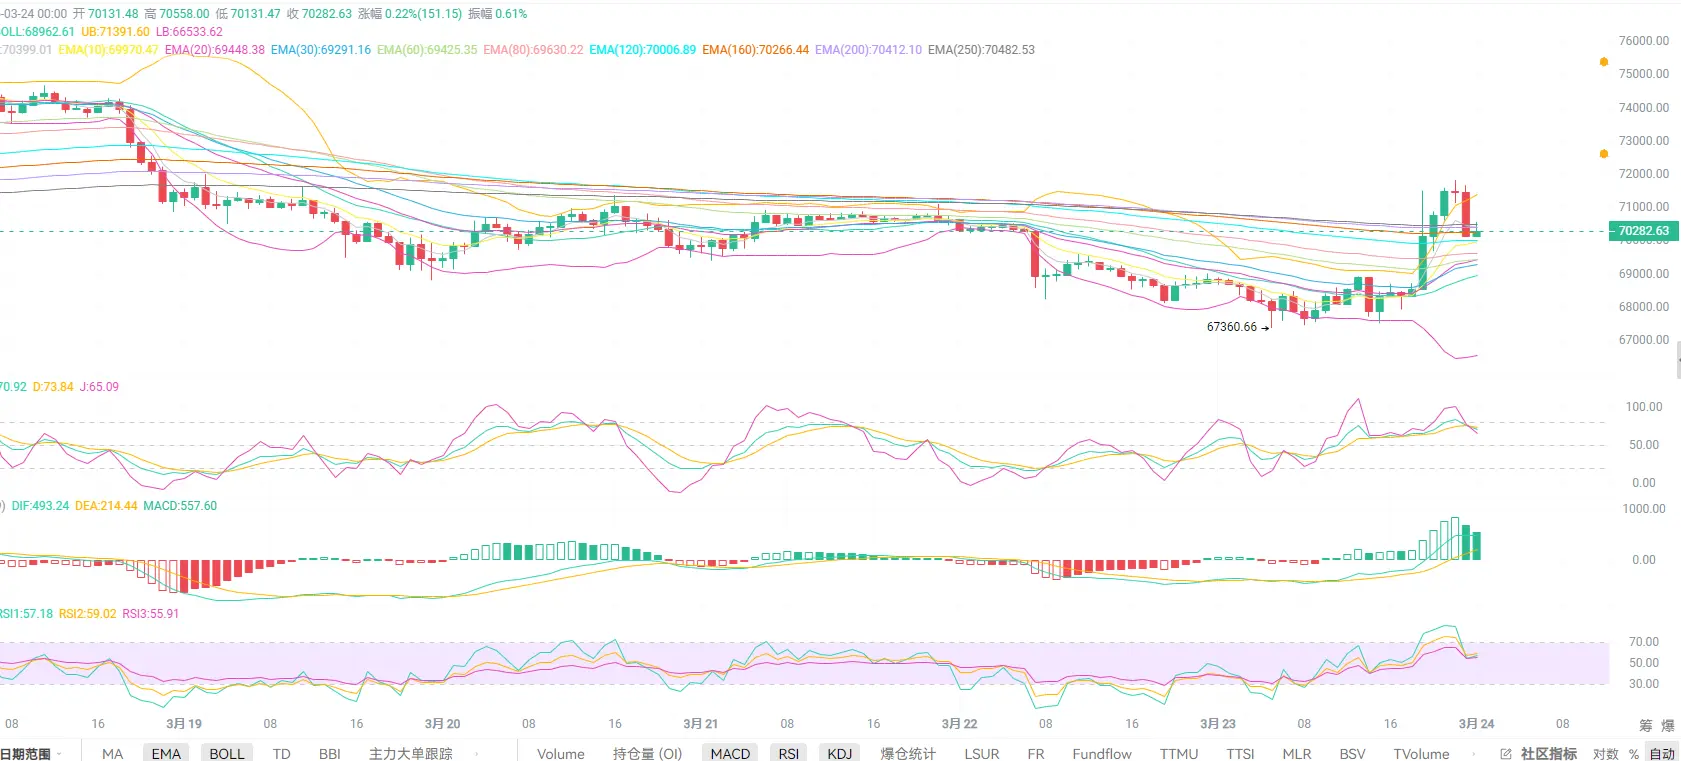The image size is (1681, 761).
Task: Click the Bollinger LB:66533.62 value
Action: pos(189,32)
